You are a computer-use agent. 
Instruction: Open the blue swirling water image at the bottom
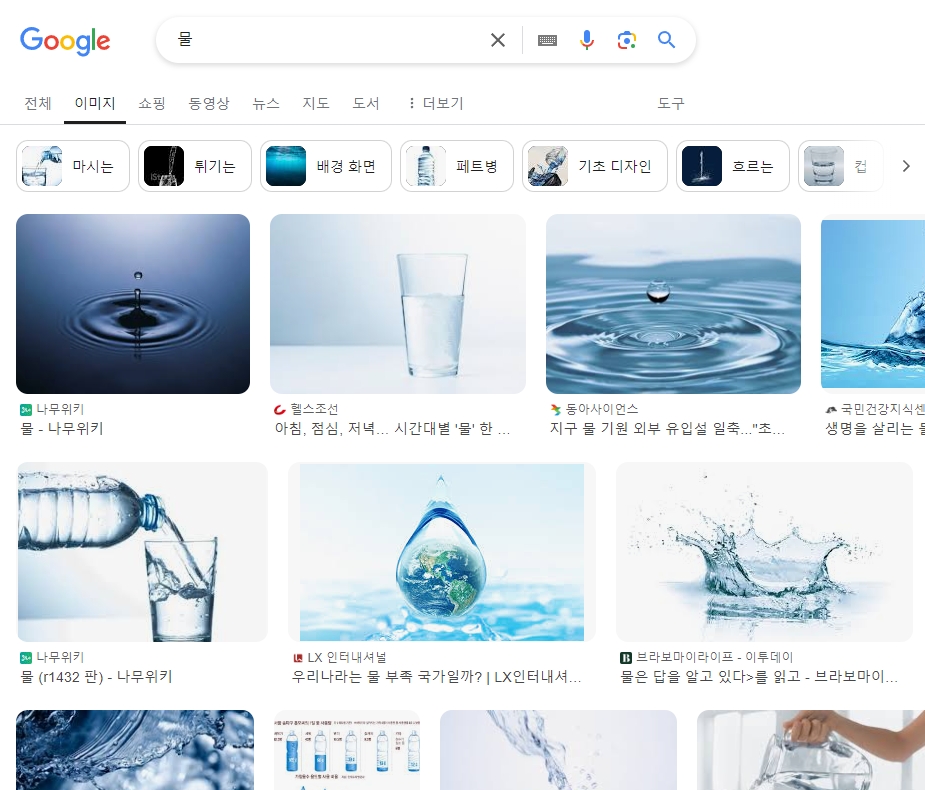(135, 750)
